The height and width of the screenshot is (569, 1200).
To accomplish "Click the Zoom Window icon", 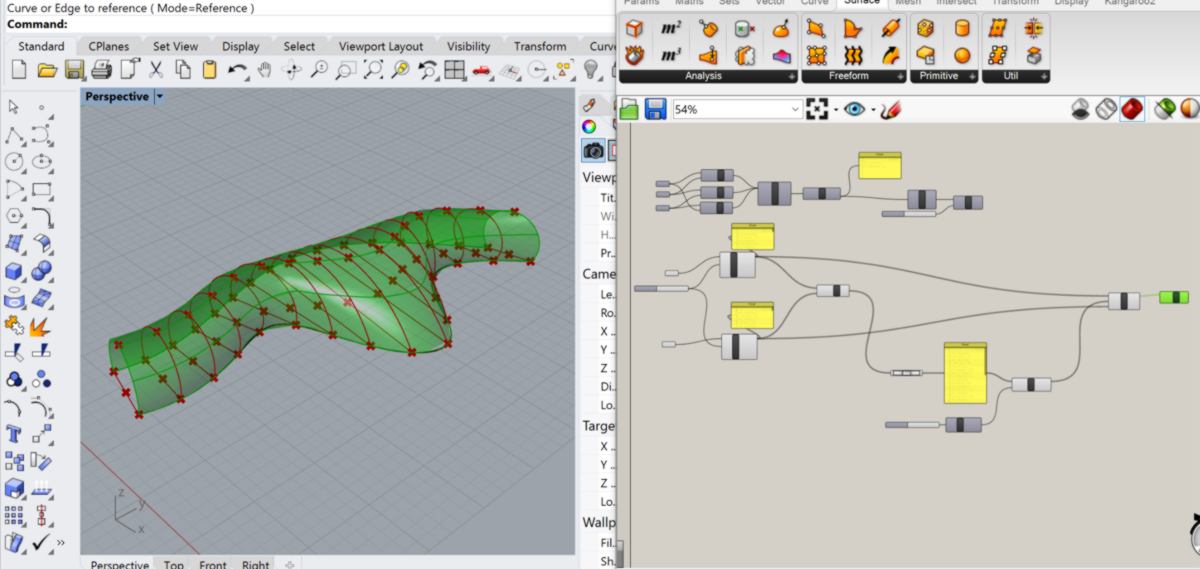I will pos(346,70).
